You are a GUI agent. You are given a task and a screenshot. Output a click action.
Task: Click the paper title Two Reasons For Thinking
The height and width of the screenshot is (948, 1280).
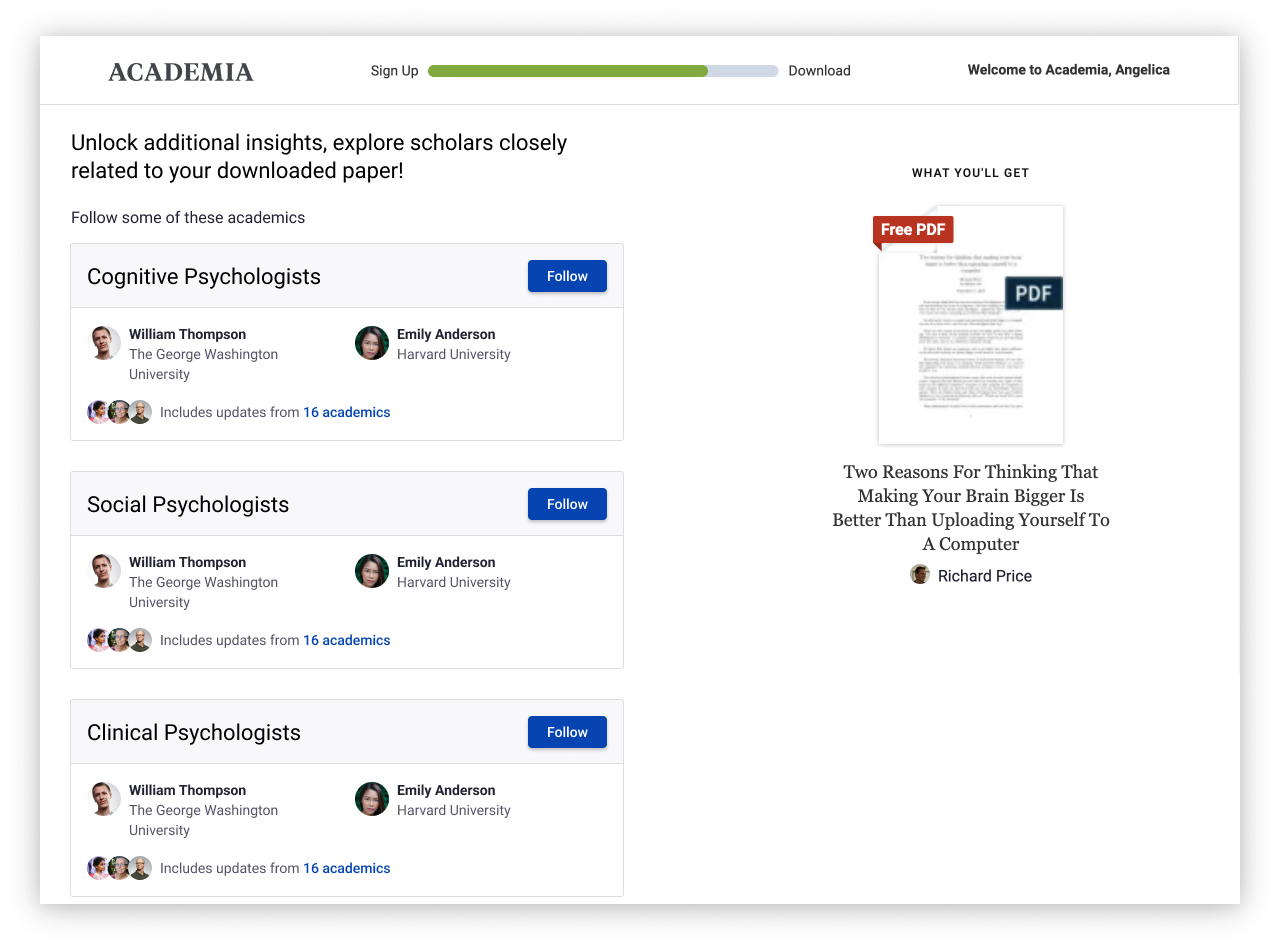tap(971, 508)
